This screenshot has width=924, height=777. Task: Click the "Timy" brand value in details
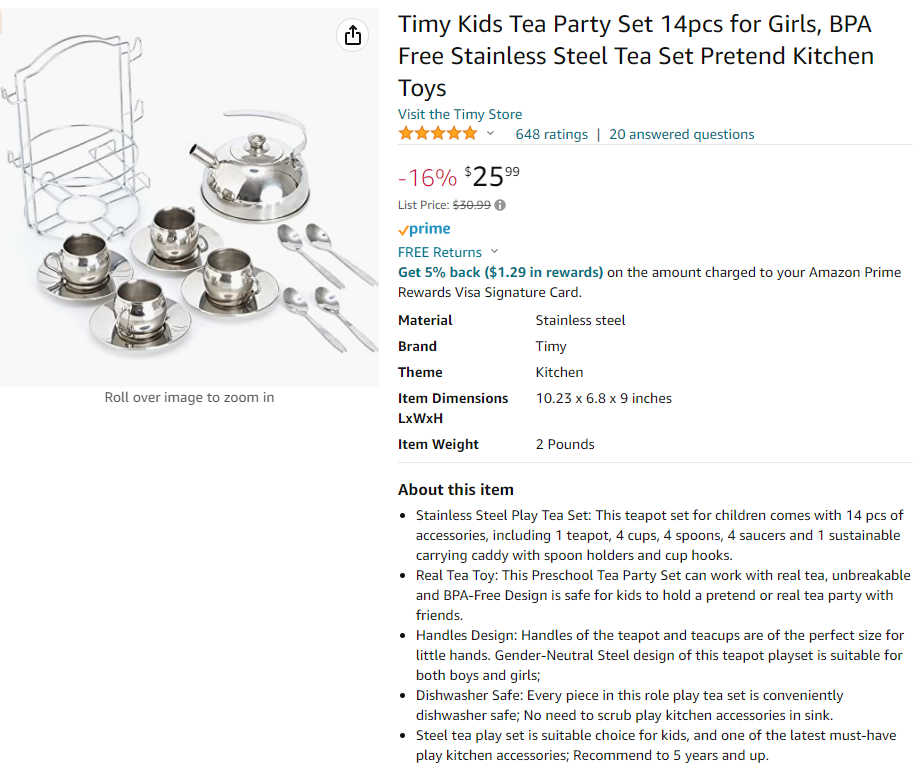click(551, 346)
